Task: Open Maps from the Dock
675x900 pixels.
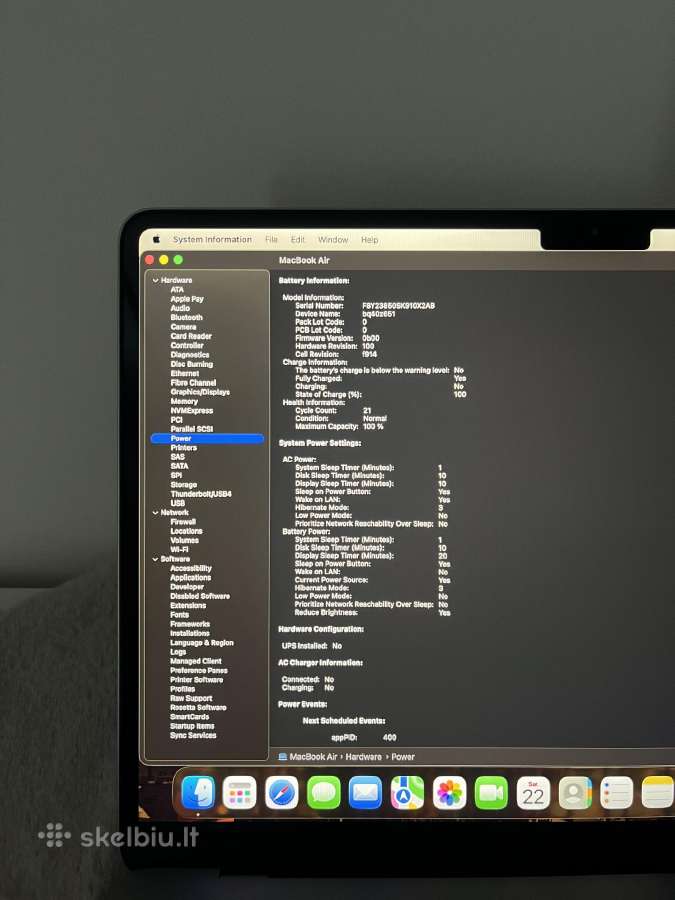Action: (407, 793)
